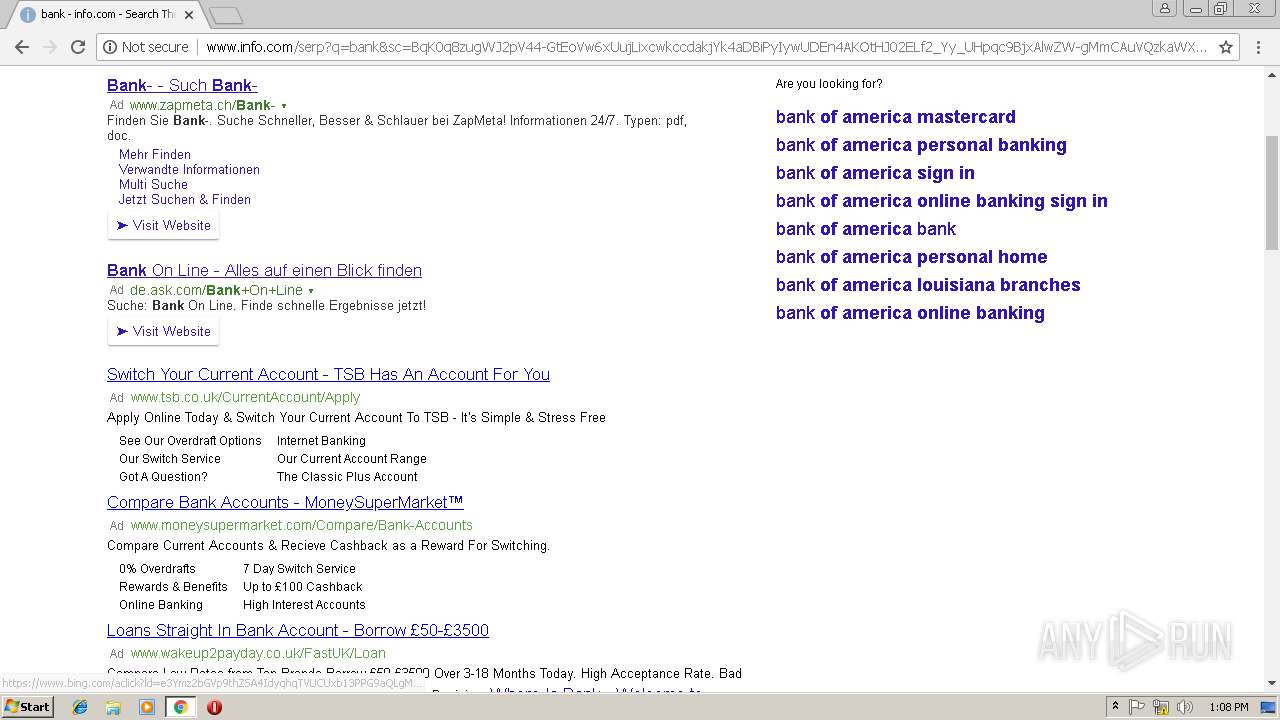The height and width of the screenshot is (720, 1280).
Task: Open a new browser tab
Action: (226, 15)
